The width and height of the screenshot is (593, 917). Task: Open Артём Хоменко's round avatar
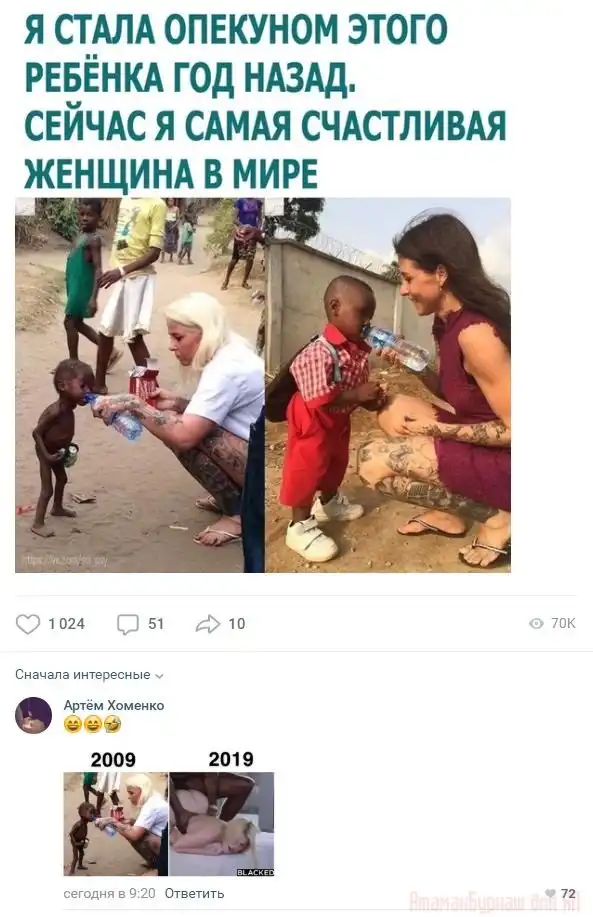[33, 715]
